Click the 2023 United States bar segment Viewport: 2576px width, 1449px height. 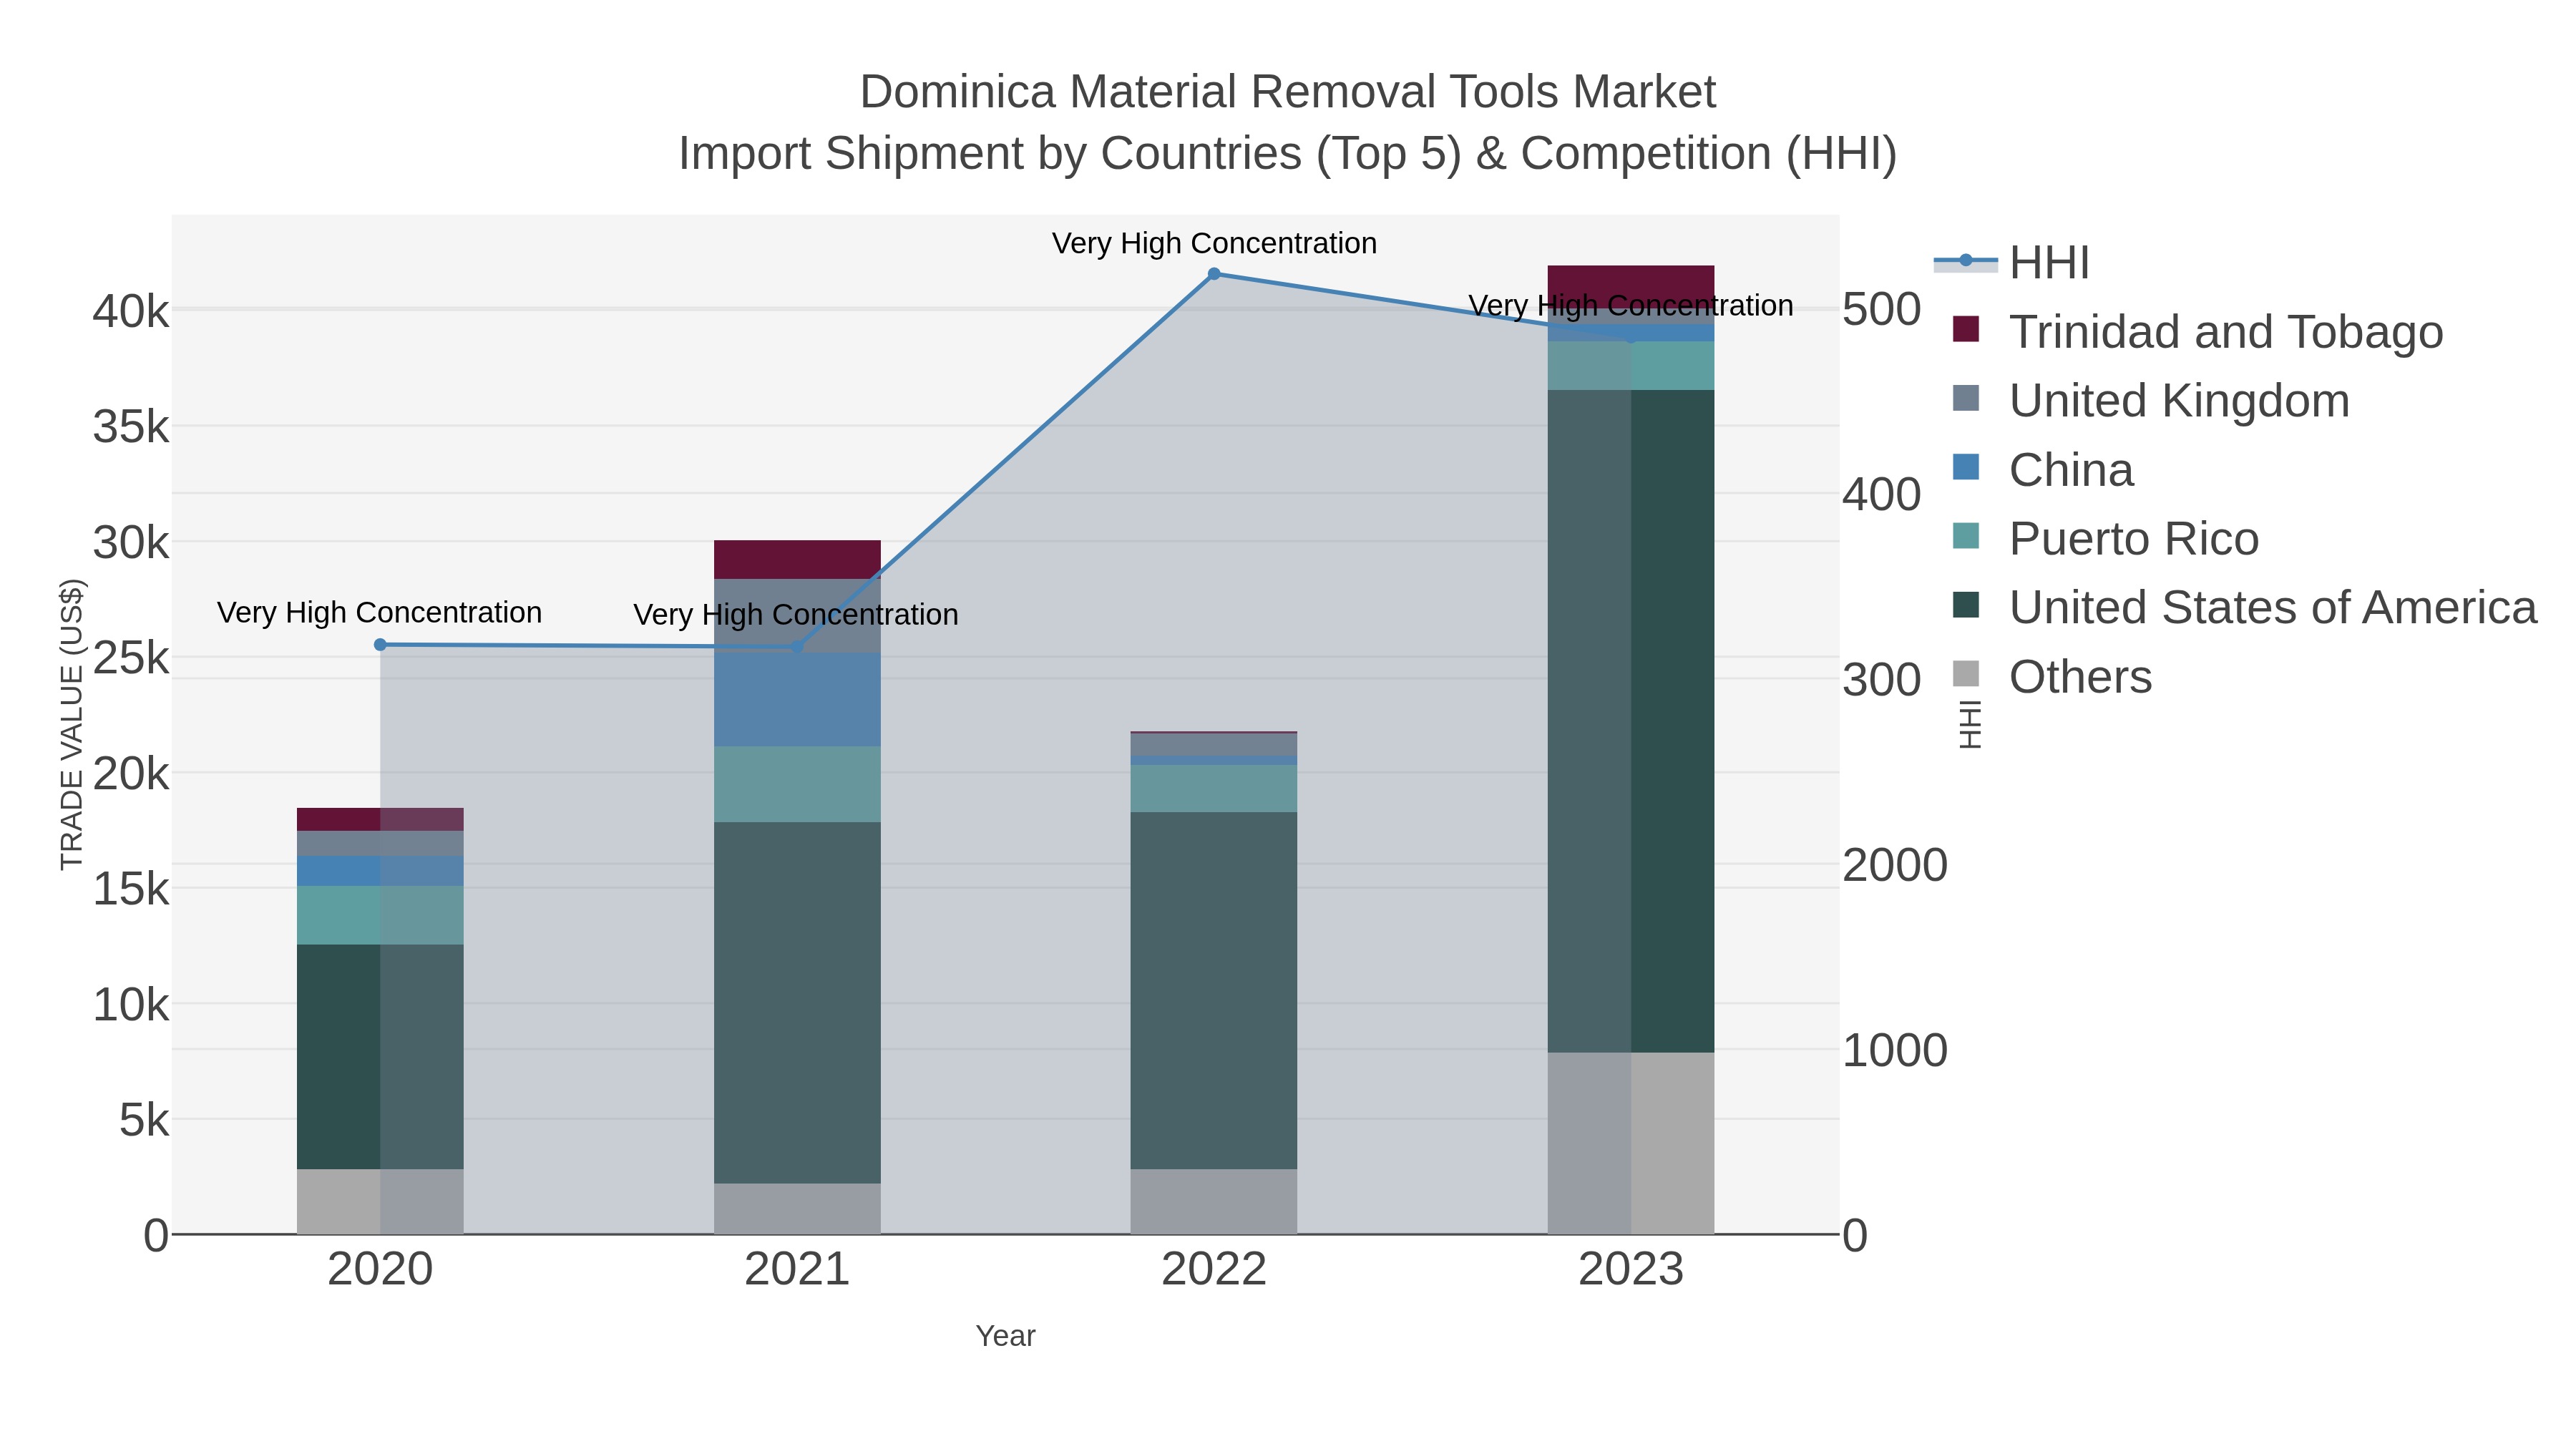(1631, 721)
